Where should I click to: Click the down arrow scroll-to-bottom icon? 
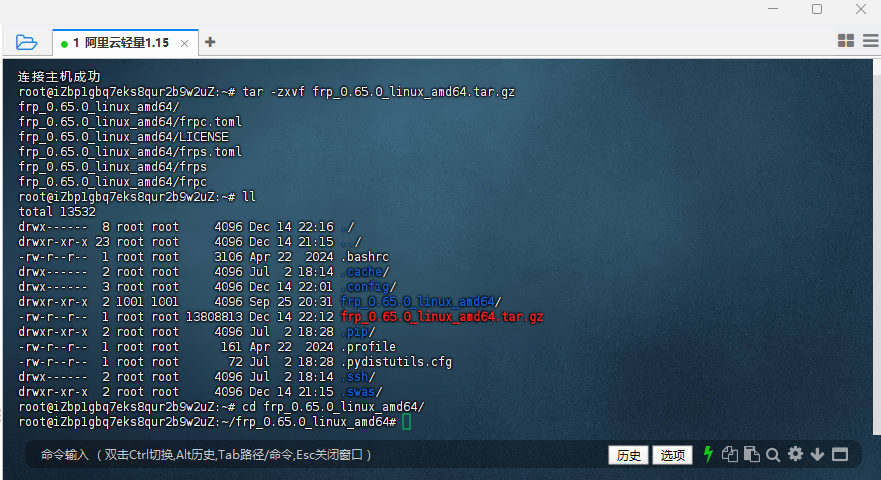817,454
